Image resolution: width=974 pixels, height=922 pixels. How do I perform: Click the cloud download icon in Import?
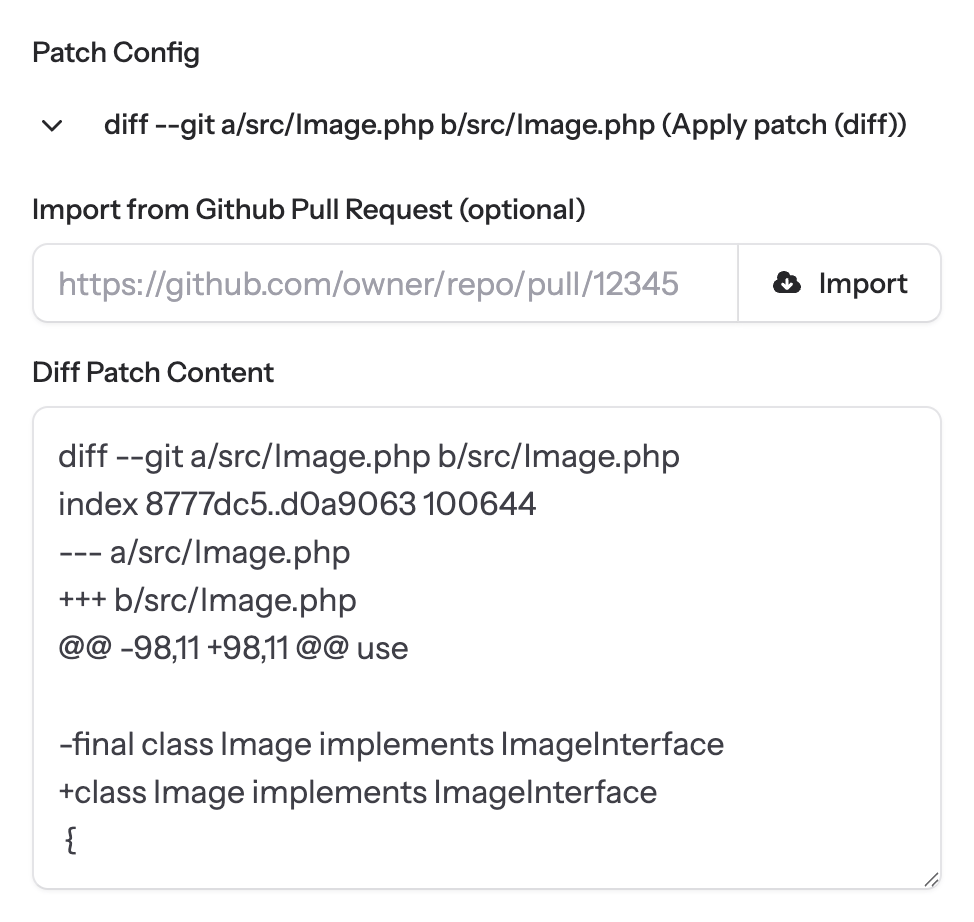click(x=786, y=283)
